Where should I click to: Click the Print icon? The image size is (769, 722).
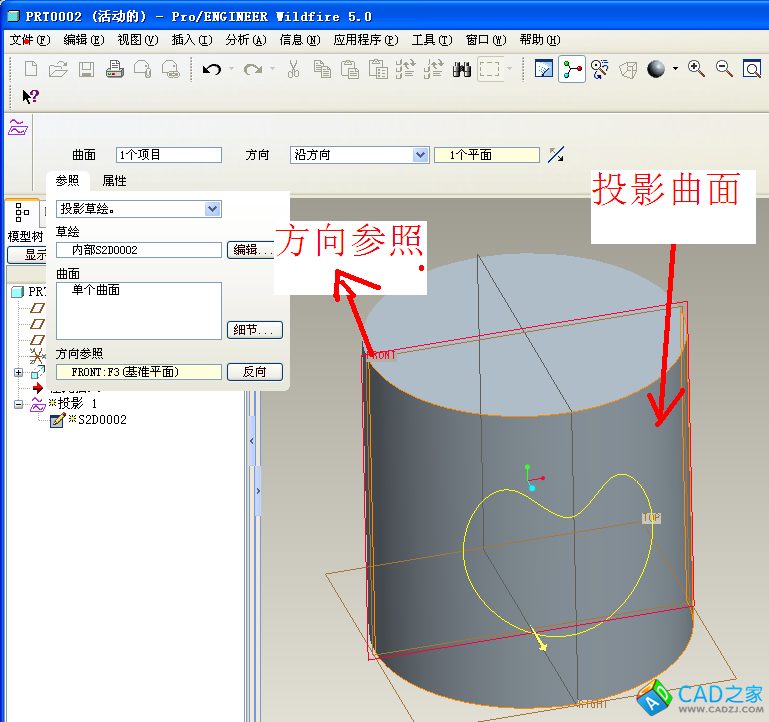(x=115, y=69)
